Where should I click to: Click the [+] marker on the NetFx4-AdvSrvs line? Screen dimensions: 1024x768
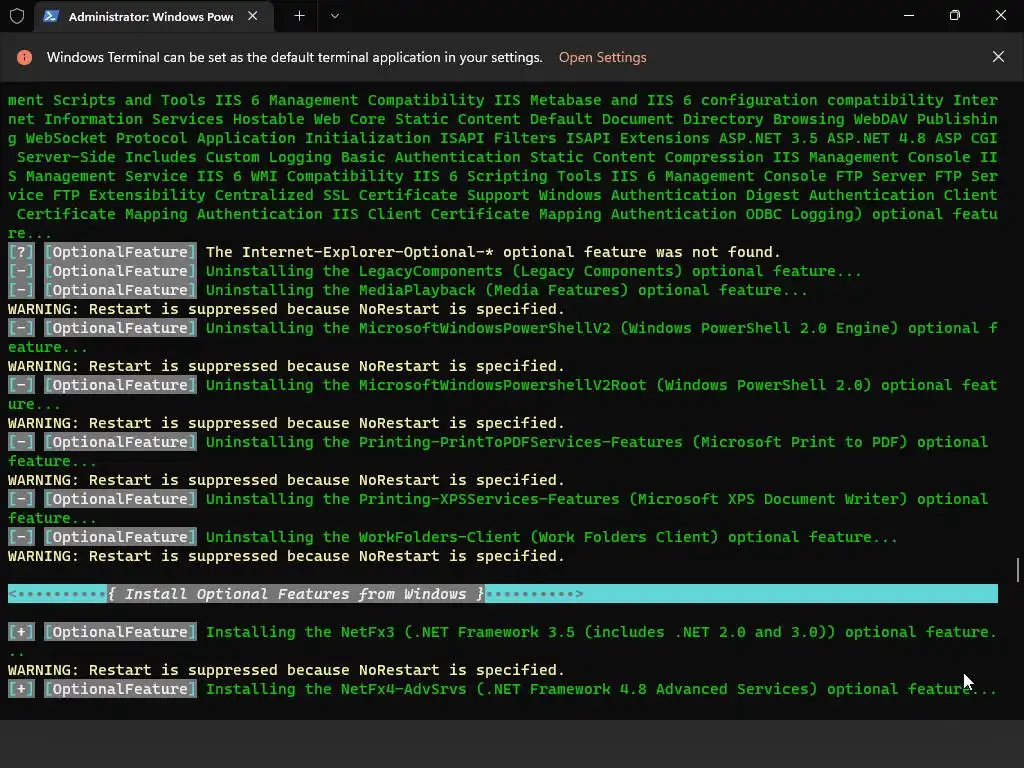coord(21,689)
